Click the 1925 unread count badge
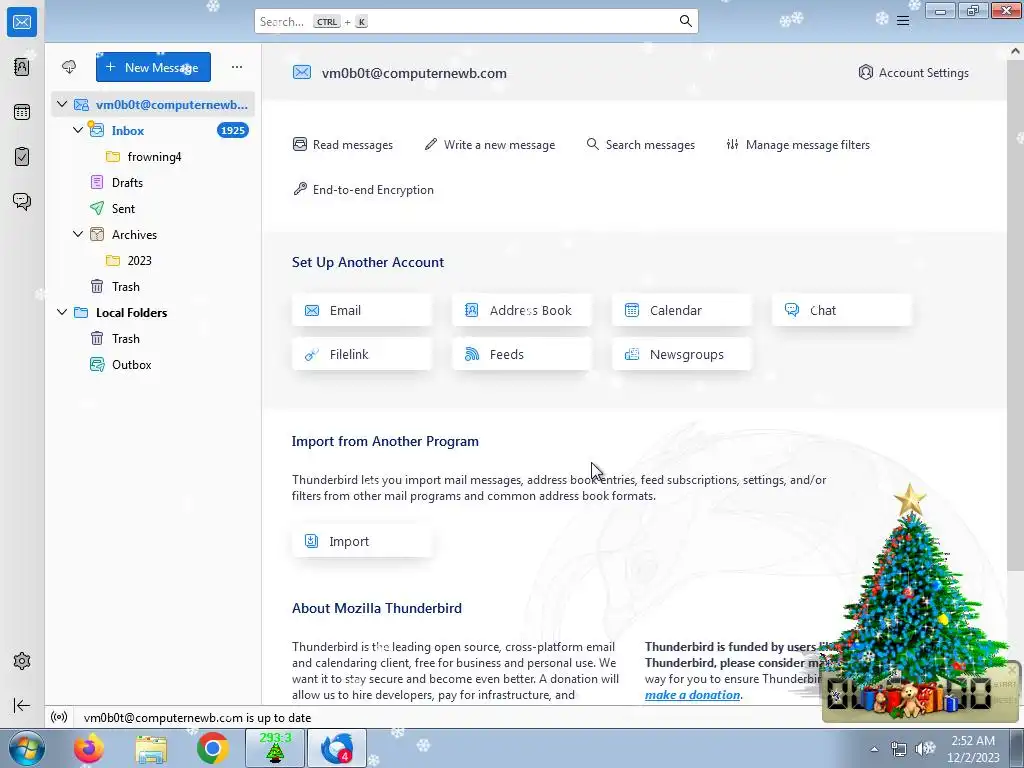The width and height of the screenshot is (1024, 768). tap(232, 131)
